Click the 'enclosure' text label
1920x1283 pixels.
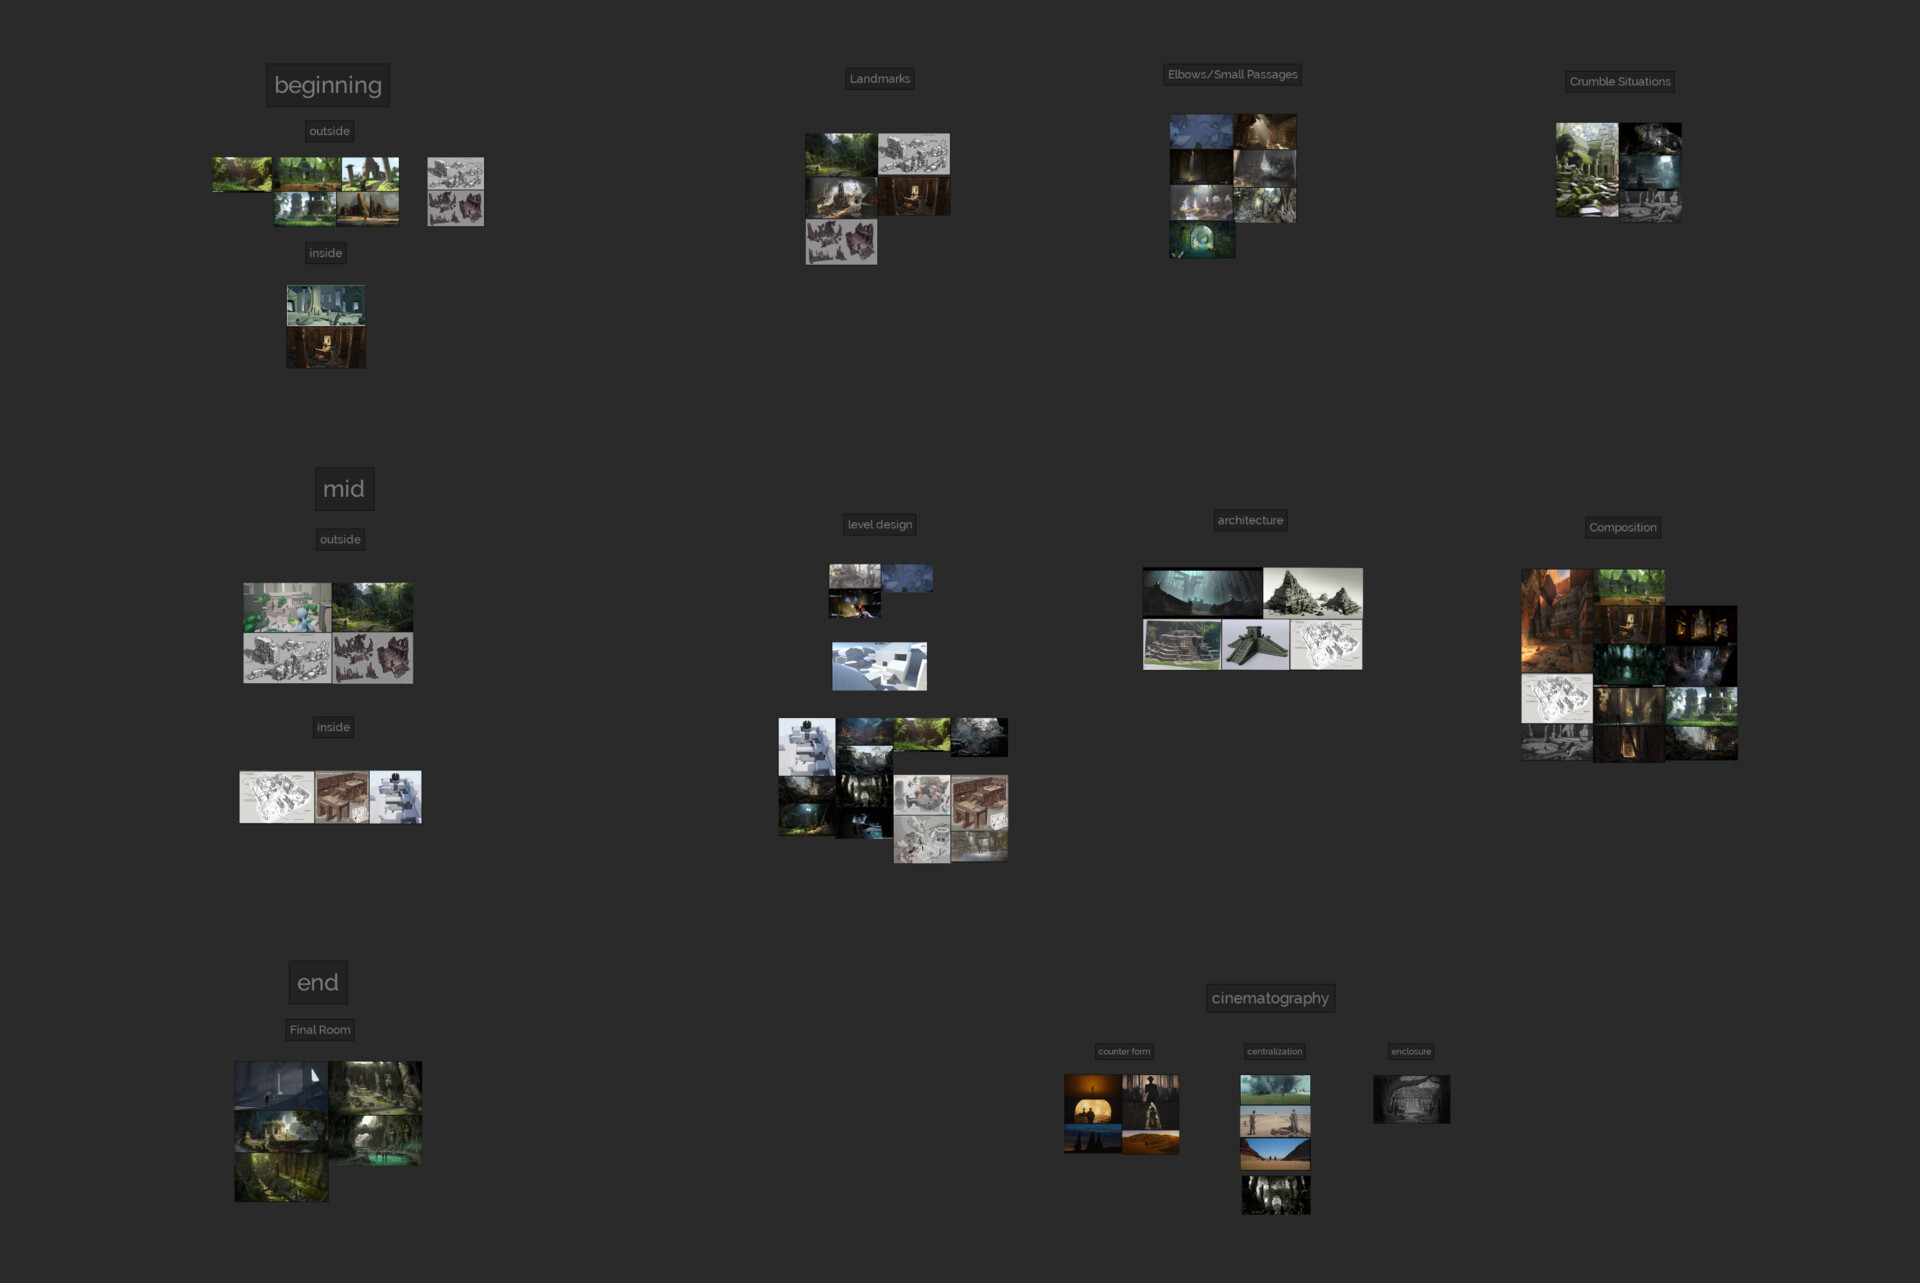(1410, 1052)
